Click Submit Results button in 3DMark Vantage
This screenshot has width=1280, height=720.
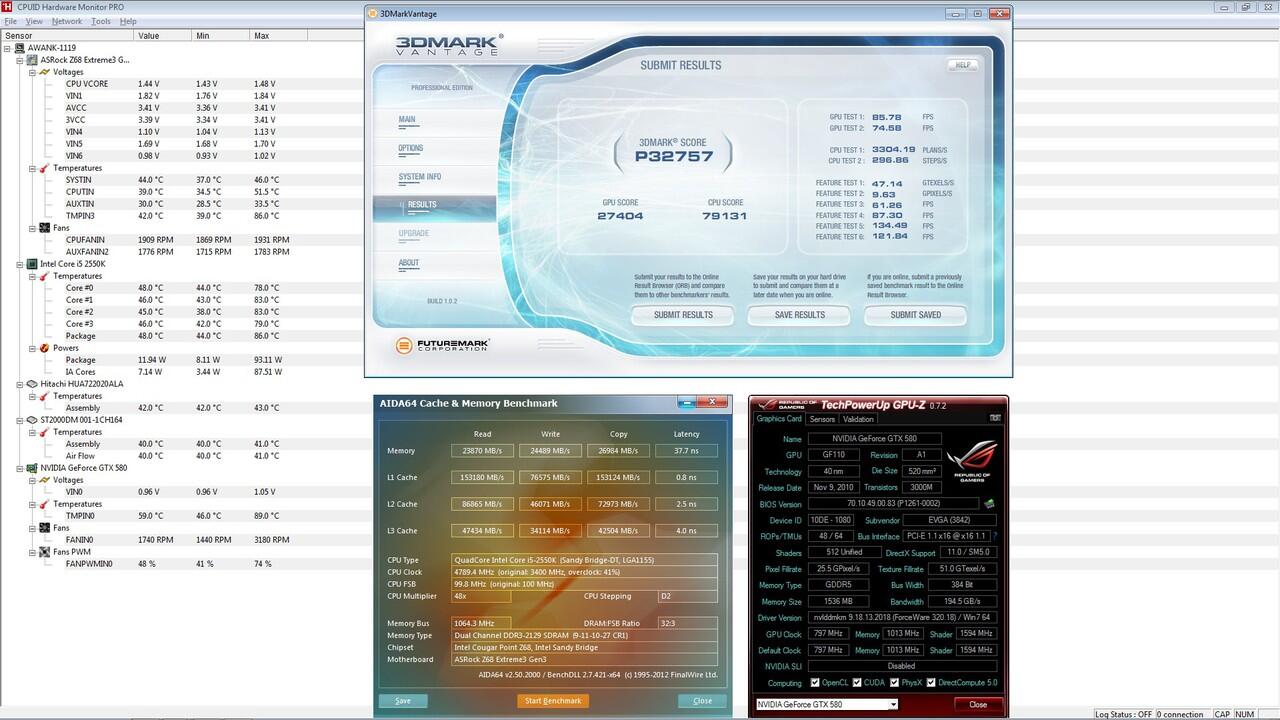coord(683,315)
